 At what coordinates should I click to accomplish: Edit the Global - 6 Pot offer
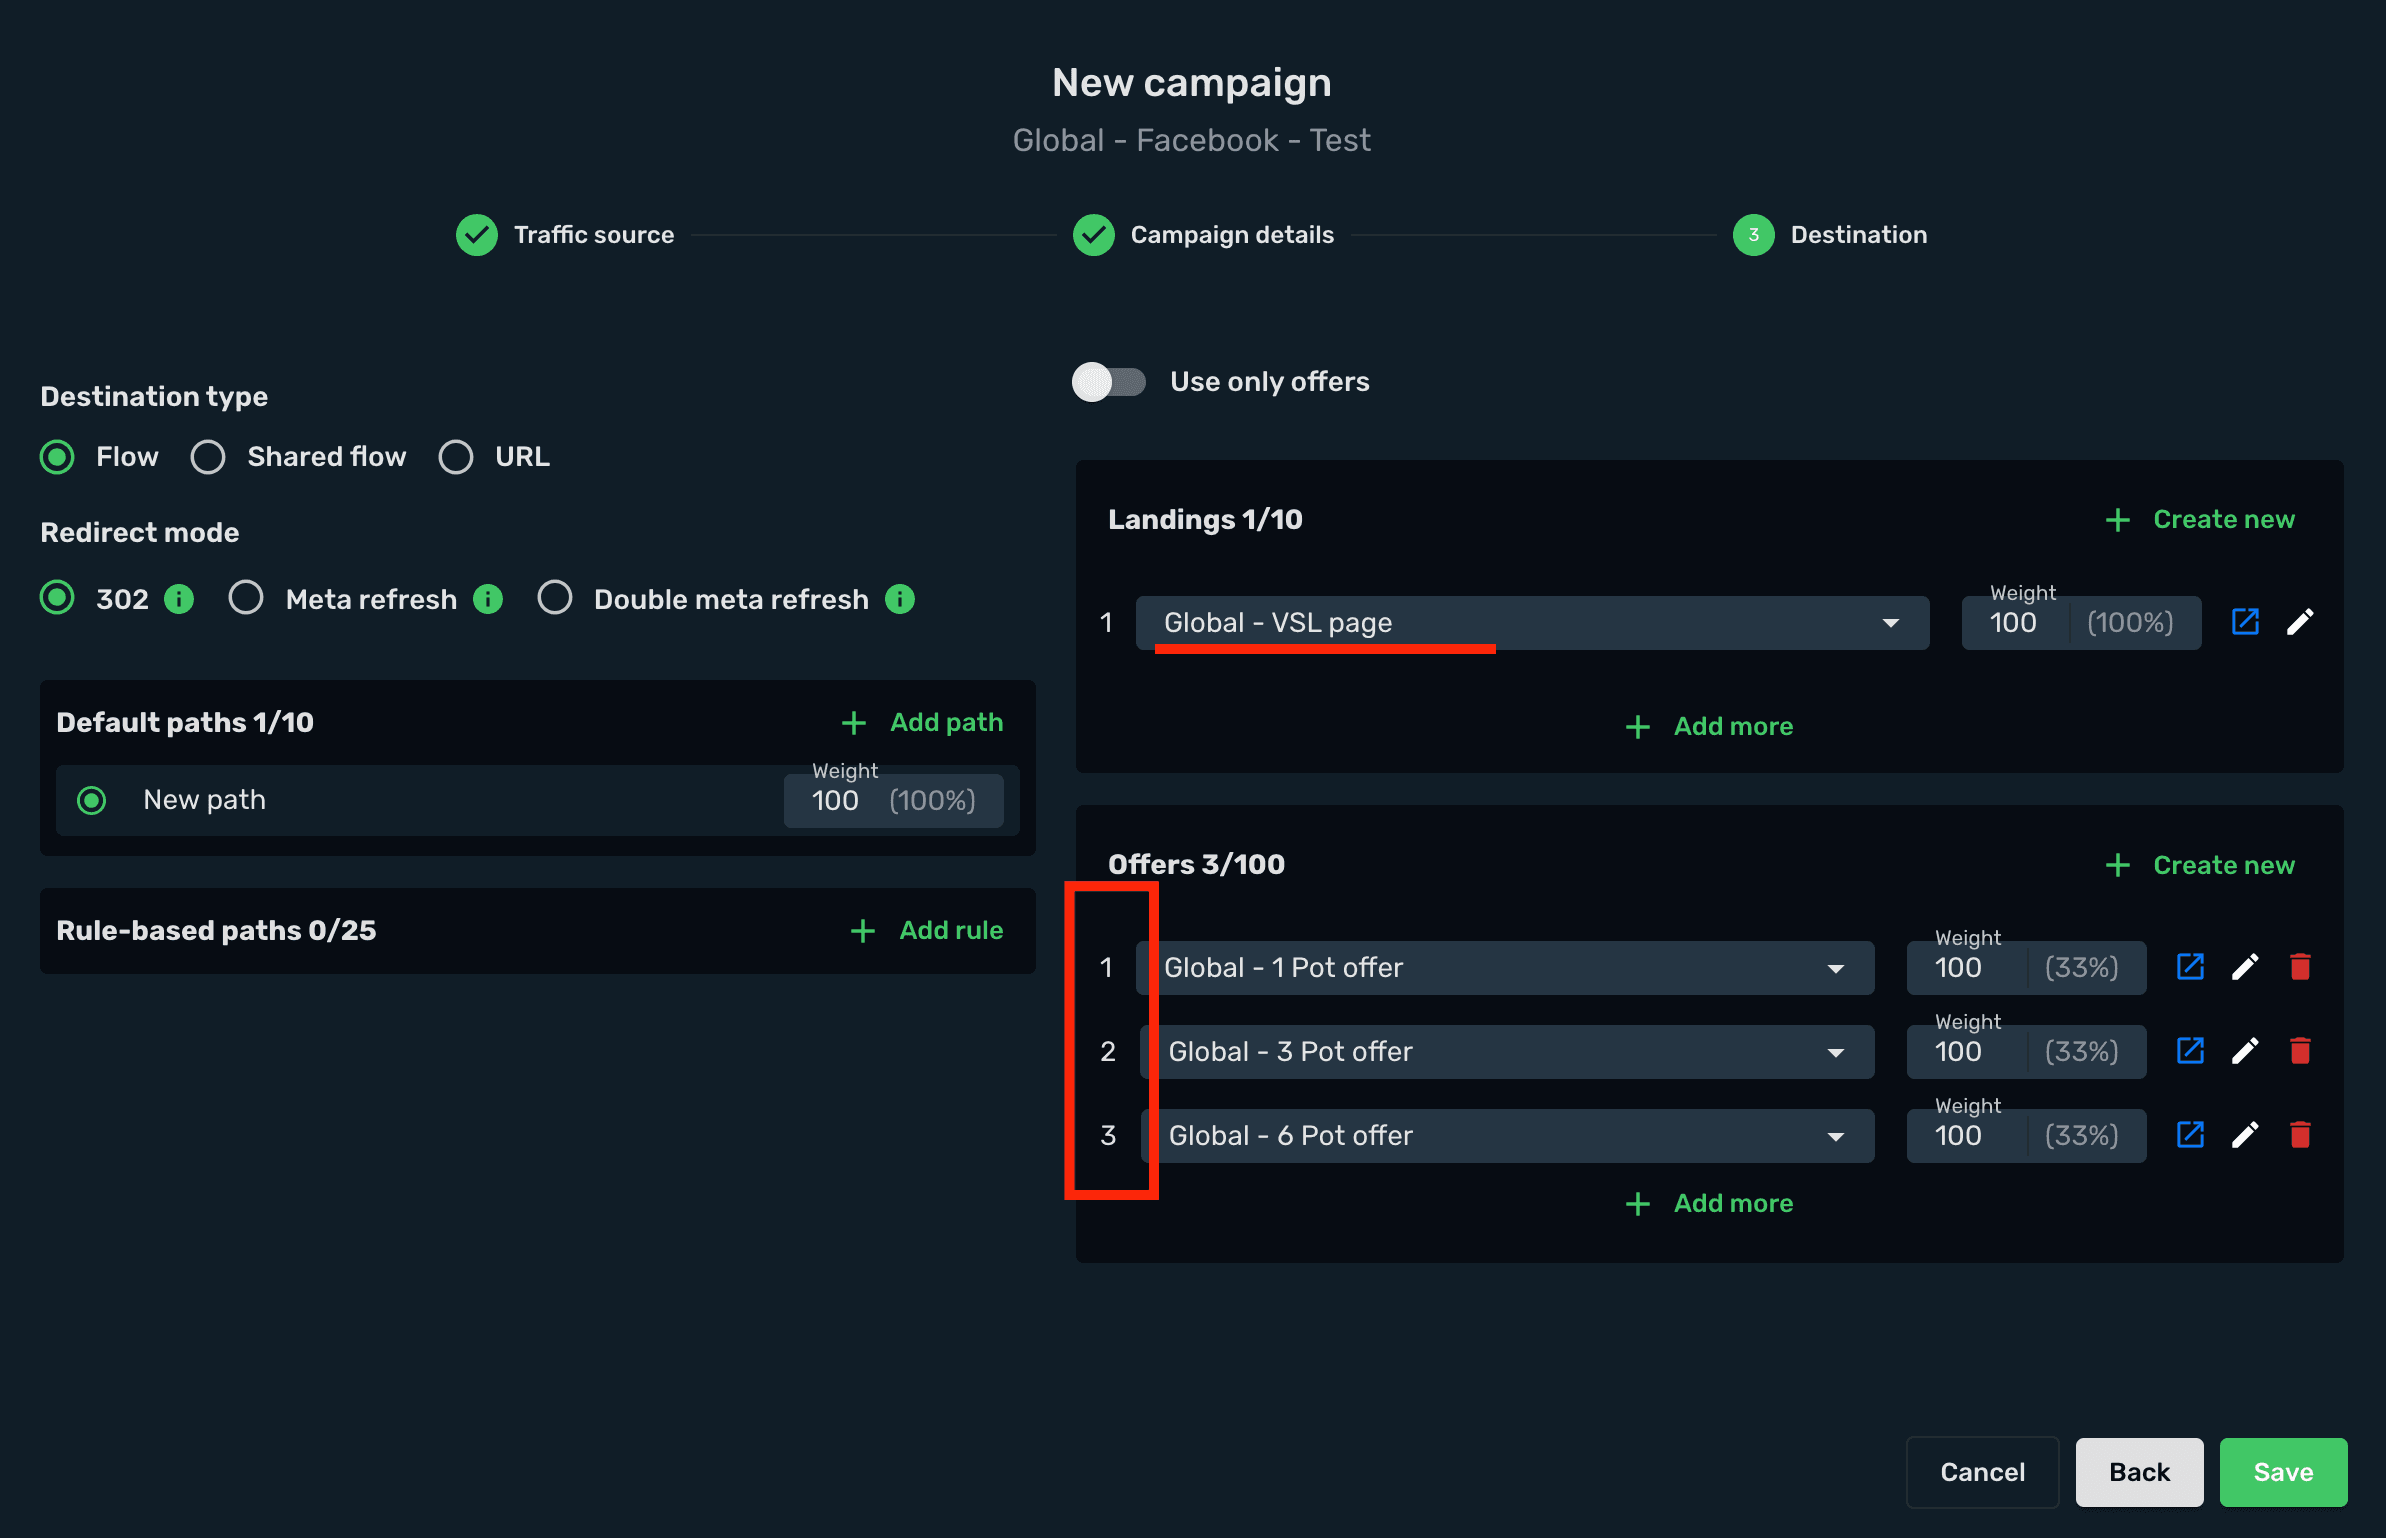point(2245,1135)
